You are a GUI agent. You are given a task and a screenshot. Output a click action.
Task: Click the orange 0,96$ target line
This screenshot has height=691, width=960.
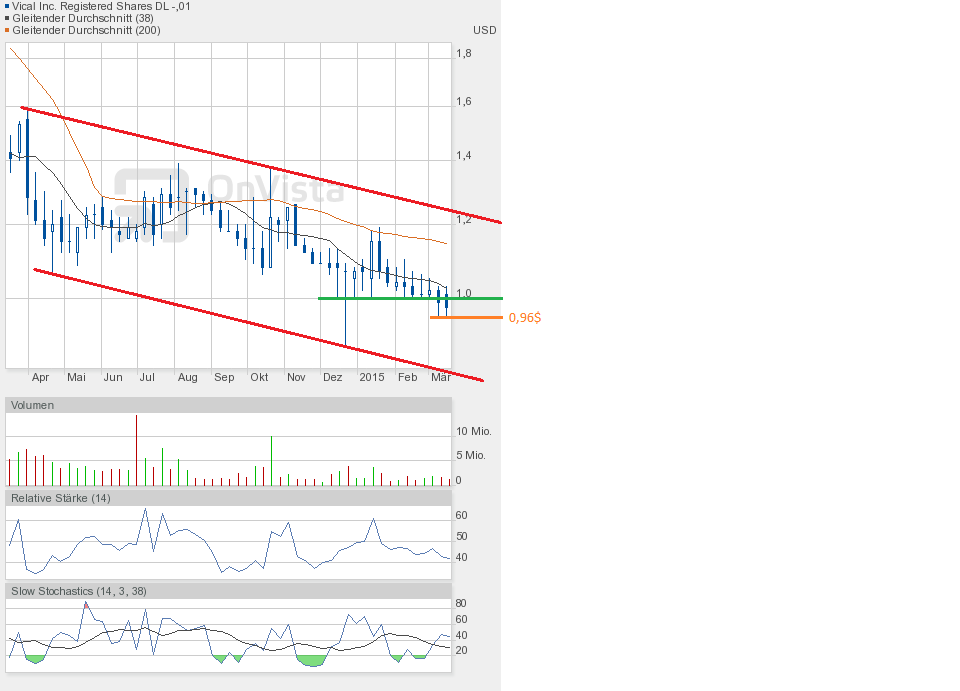(470, 317)
